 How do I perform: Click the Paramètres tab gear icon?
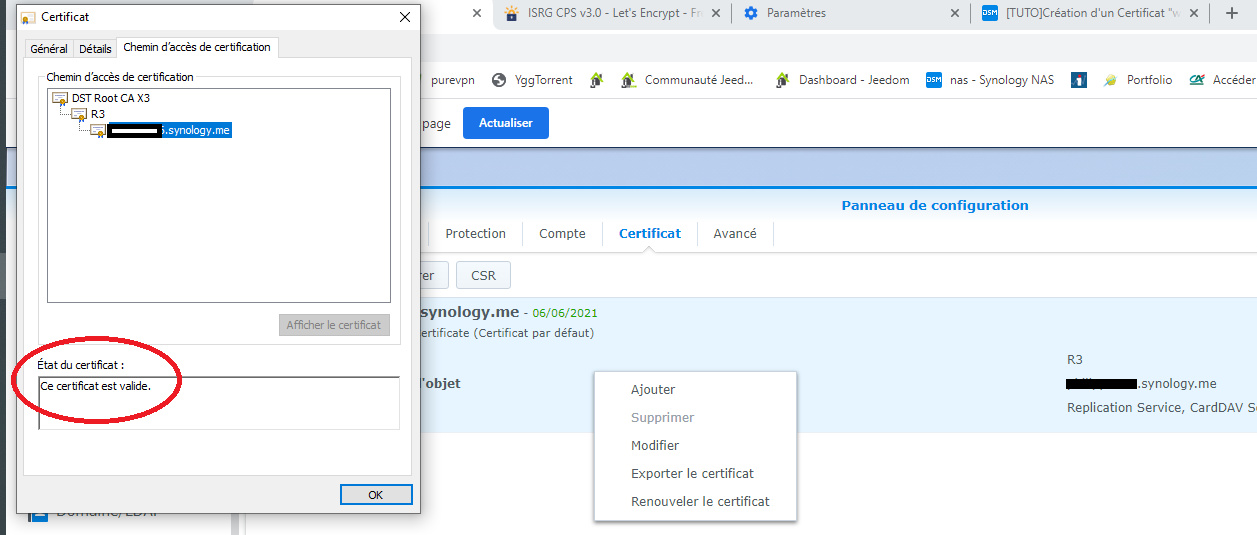(751, 13)
